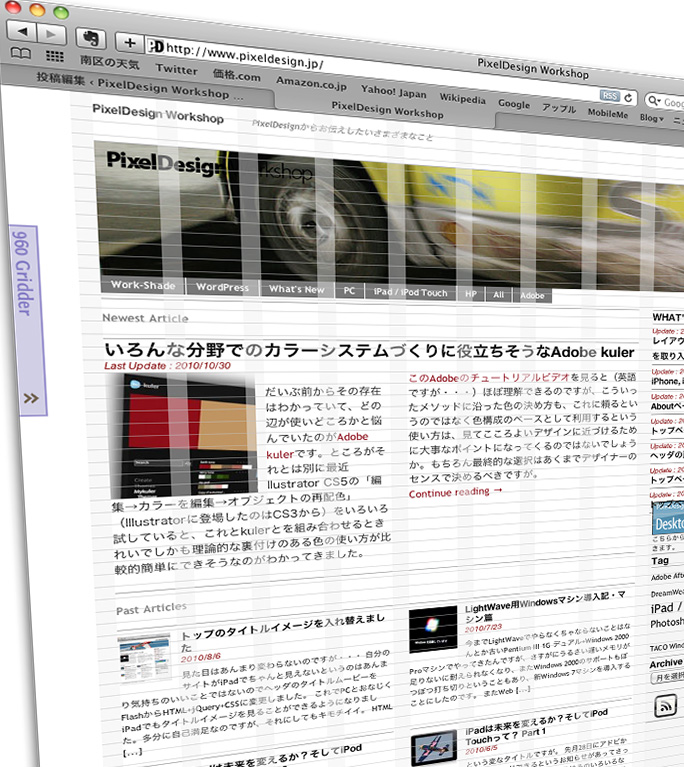Click the kuler screenshot thumbnail
The width and height of the screenshot is (684, 767).
[x=182, y=435]
